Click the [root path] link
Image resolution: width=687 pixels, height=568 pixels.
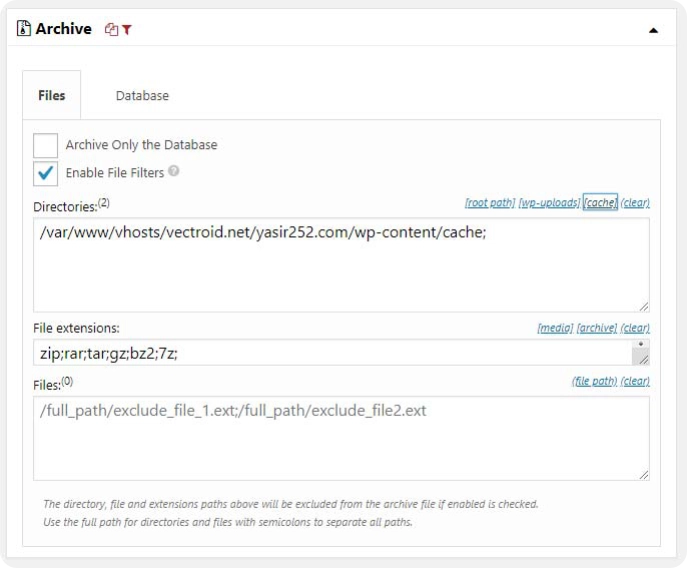tap(490, 202)
